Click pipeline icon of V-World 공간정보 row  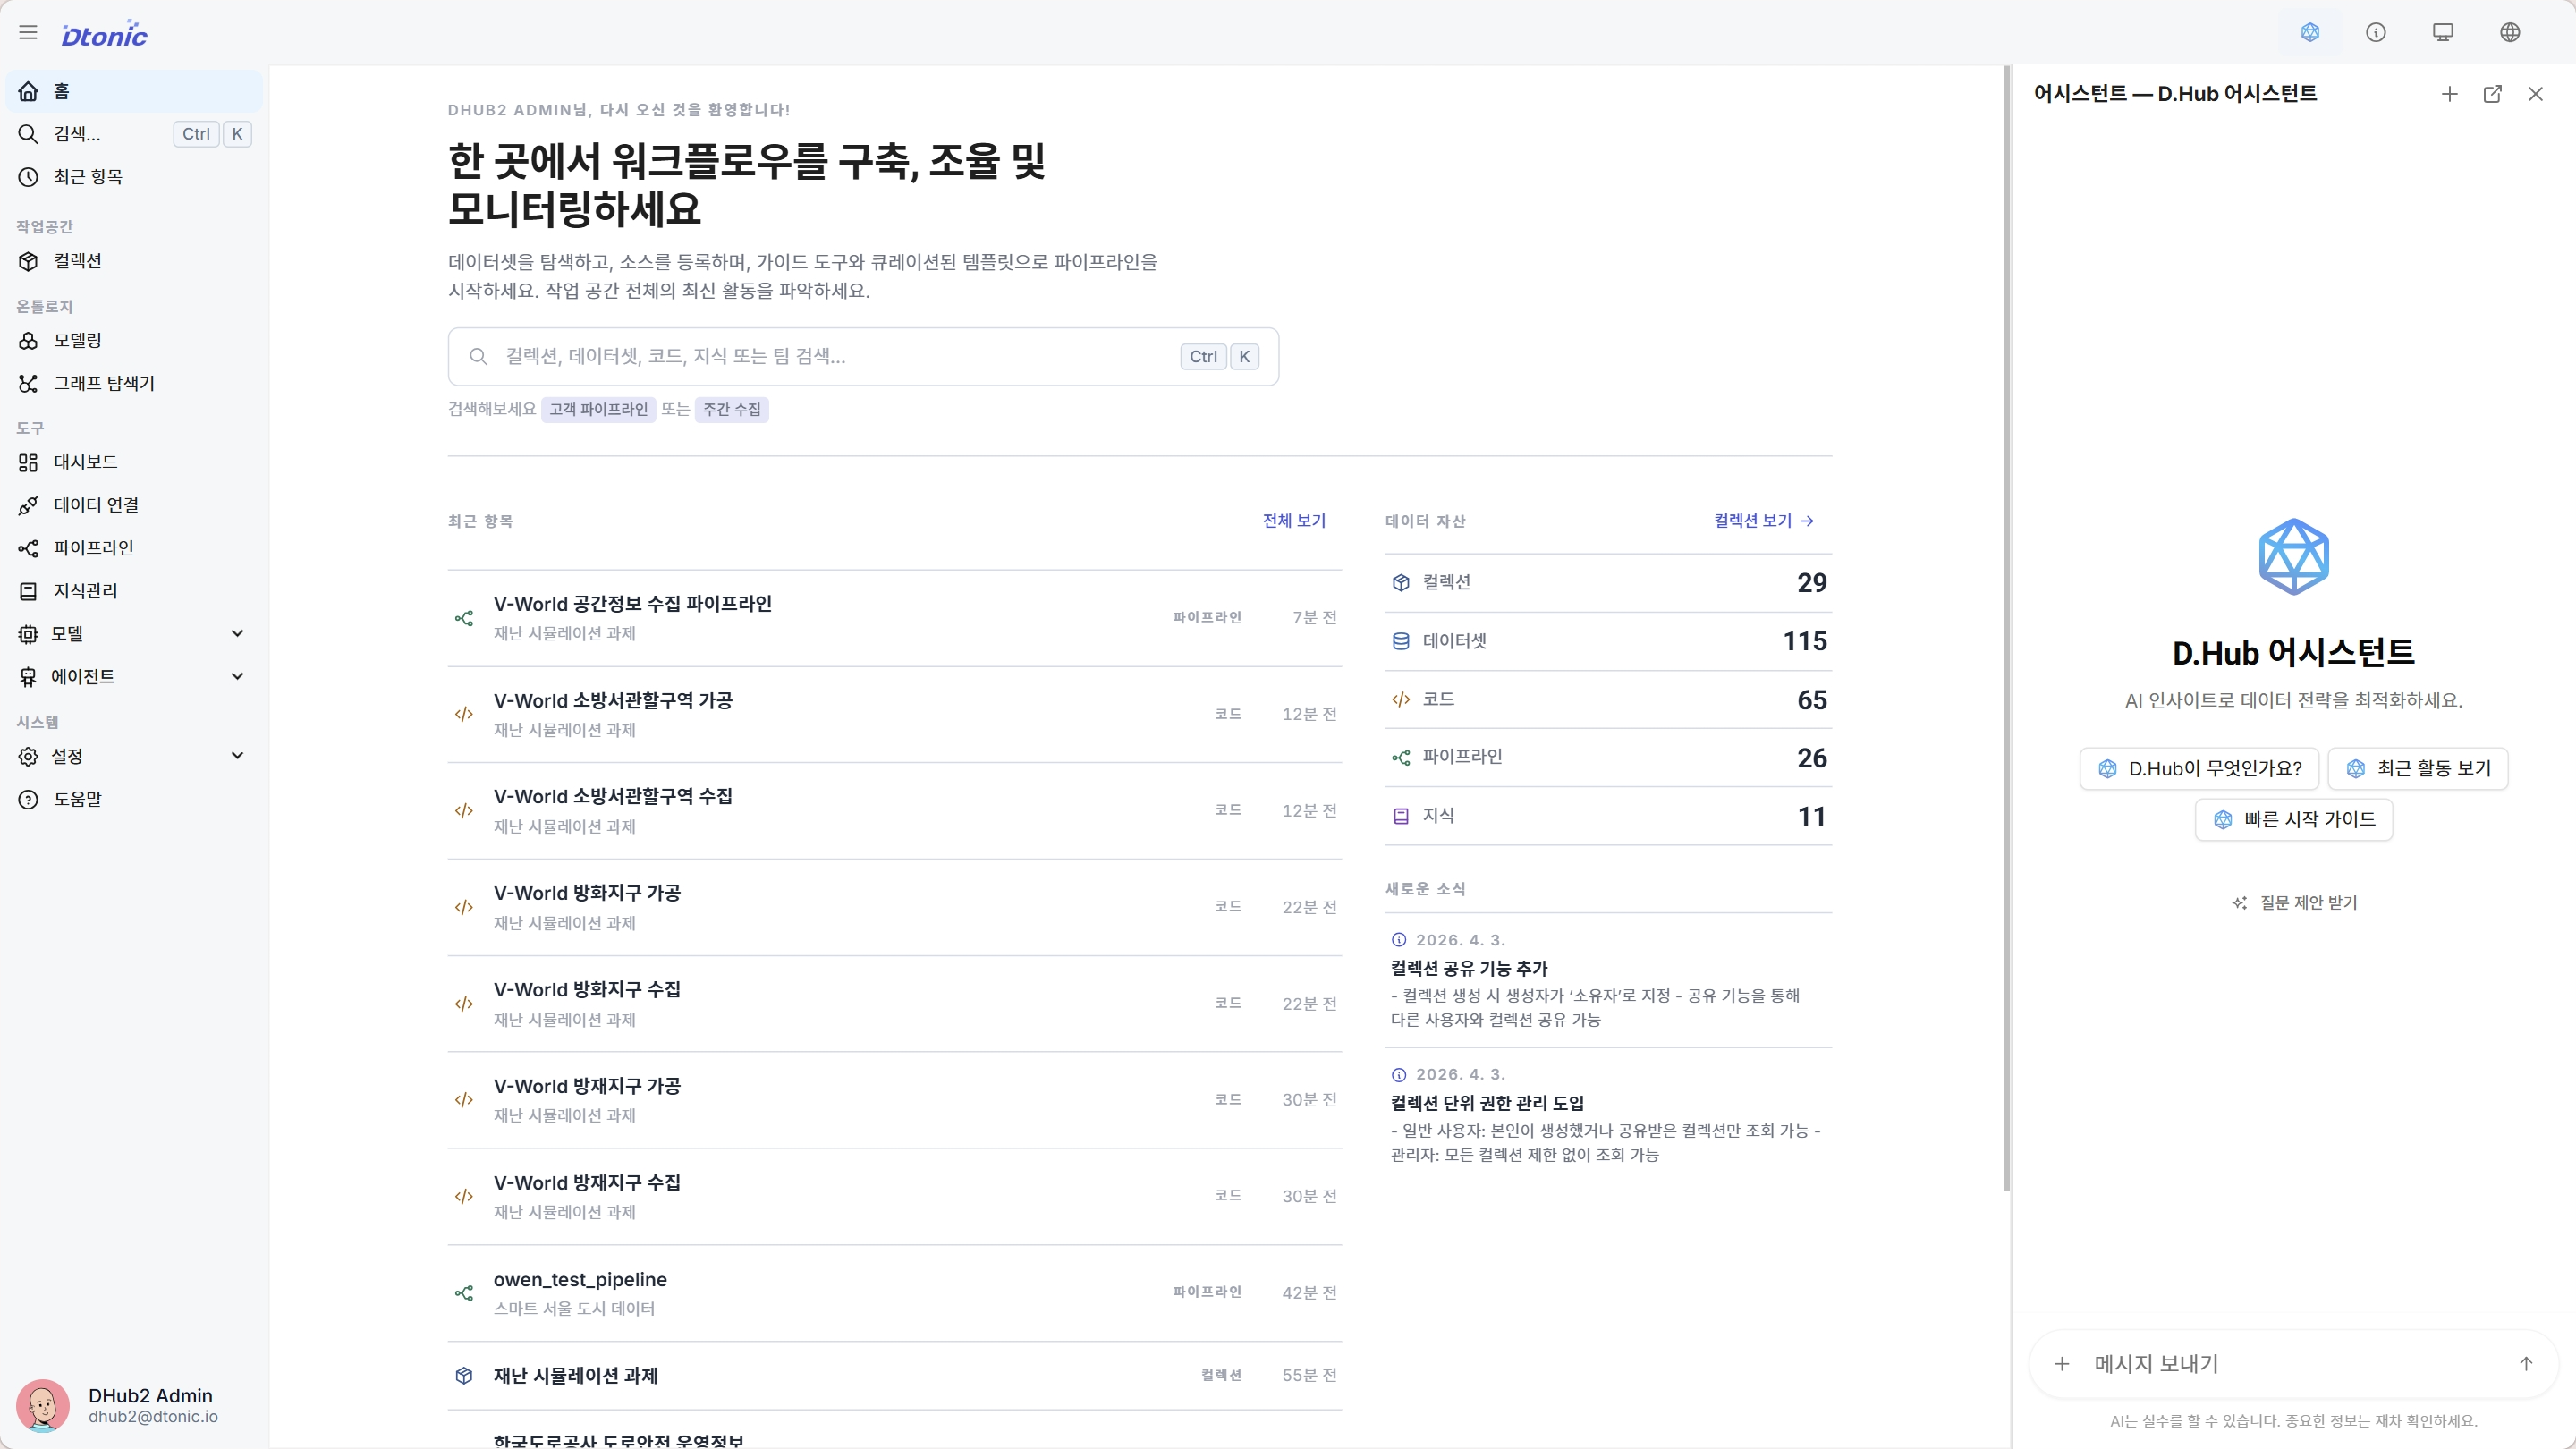tap(464, 618)
